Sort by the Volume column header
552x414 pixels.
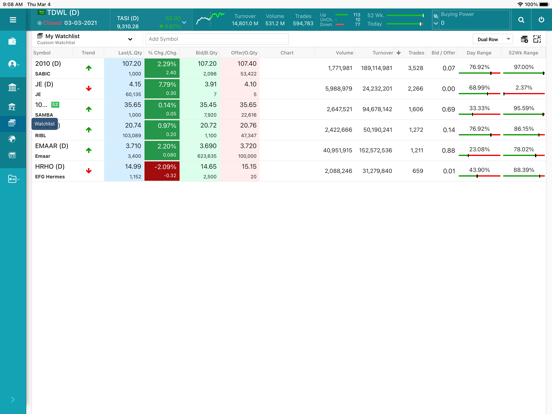coord(344,53)
